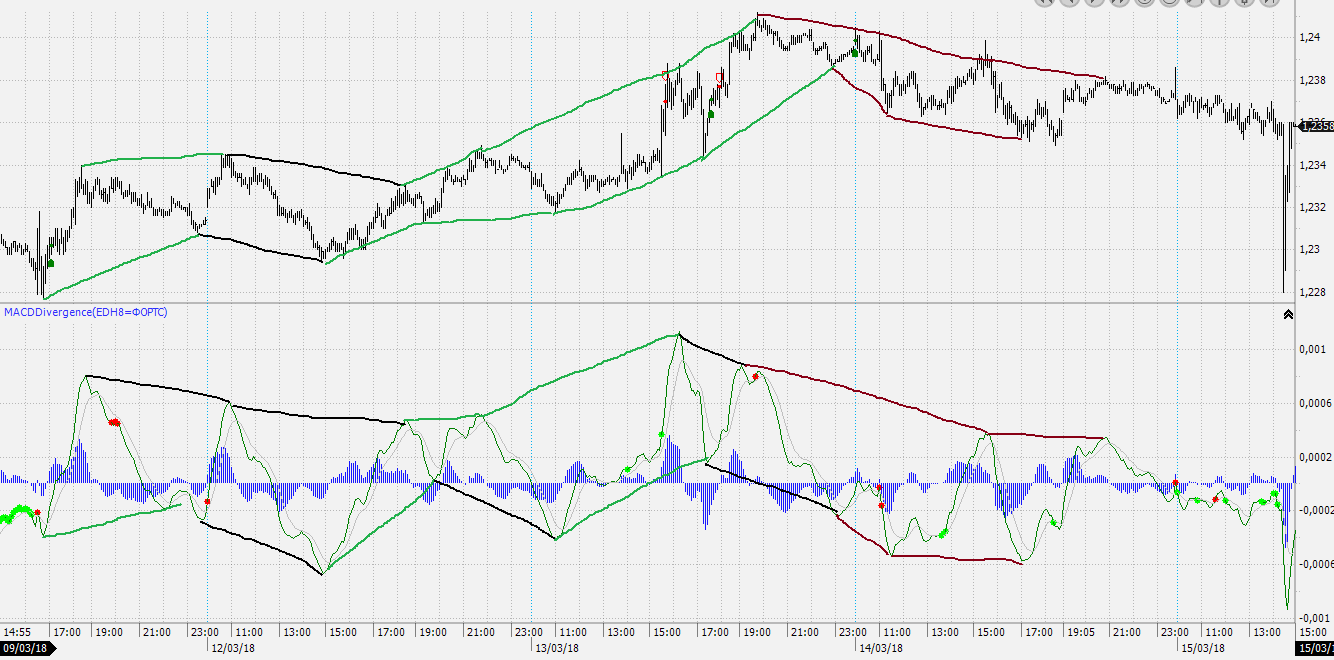Viewport: 1334px width, 660px height.
Task: Click the 0,001 MACD axis label
Action: (1312, 350)
